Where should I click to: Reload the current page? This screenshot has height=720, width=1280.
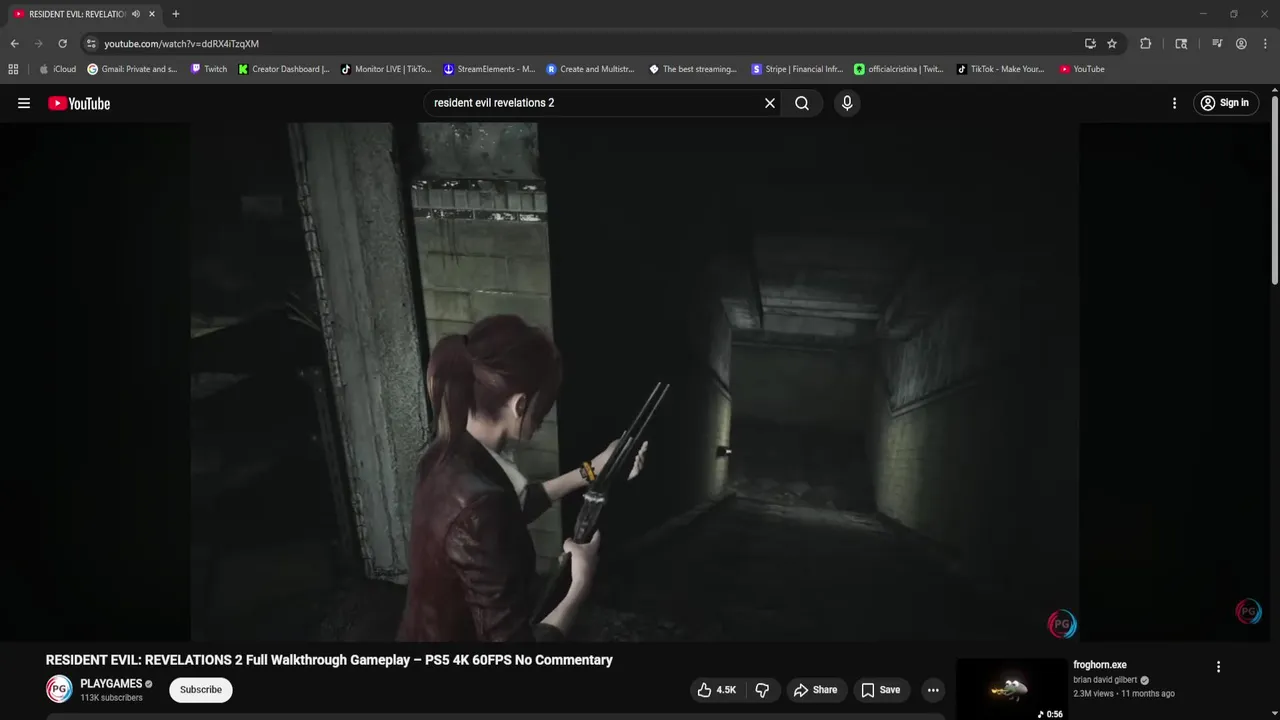coord(62,44)
